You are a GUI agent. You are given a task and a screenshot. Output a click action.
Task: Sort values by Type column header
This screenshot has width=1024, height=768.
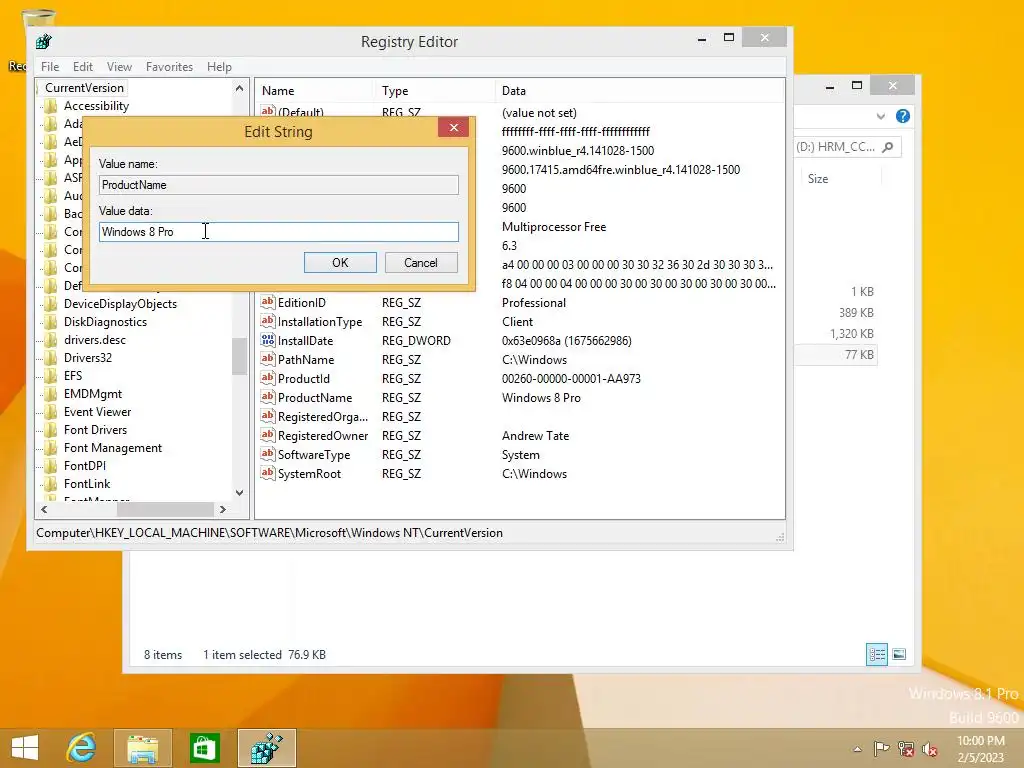434,91
